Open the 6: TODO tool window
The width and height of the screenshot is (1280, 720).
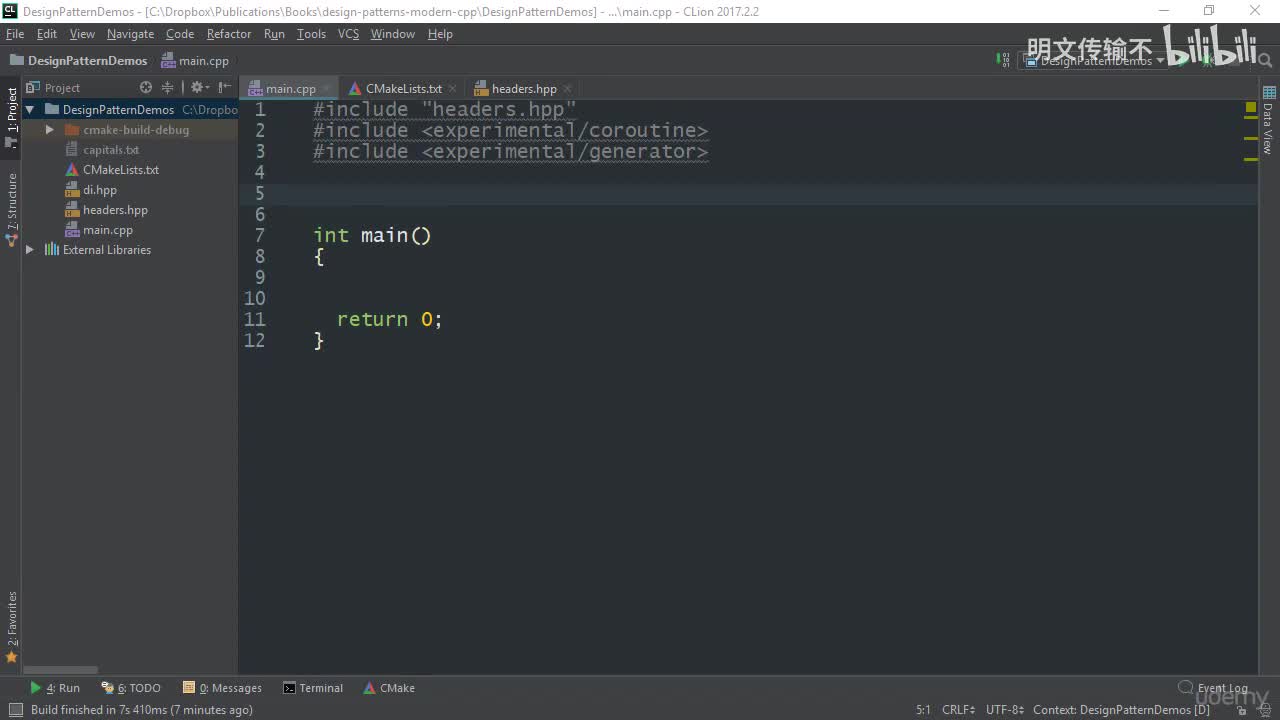click(x=131, y=688)
